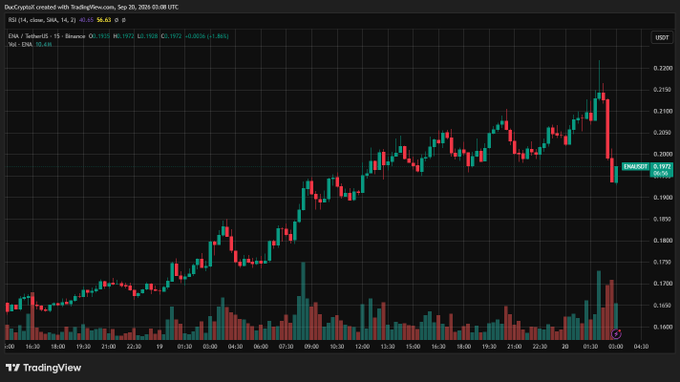Click the 03:00 time axis label
Screen dimensions: 680x382
(616, 347)
